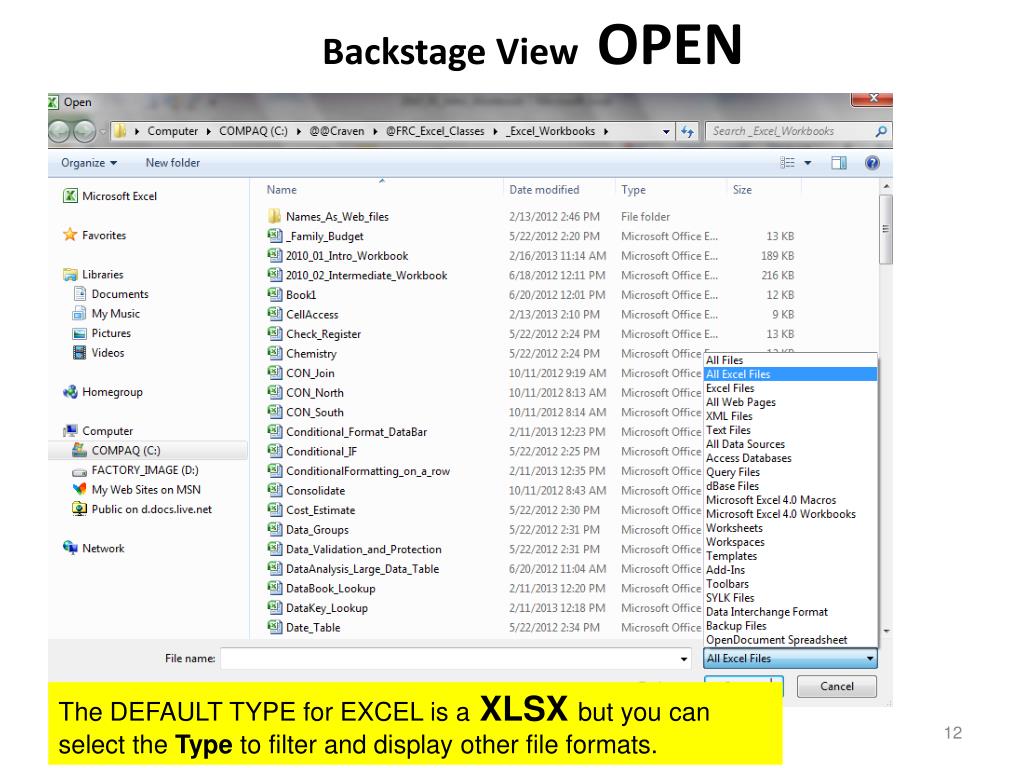Click the Cancel button

click(x=837, y=686)
